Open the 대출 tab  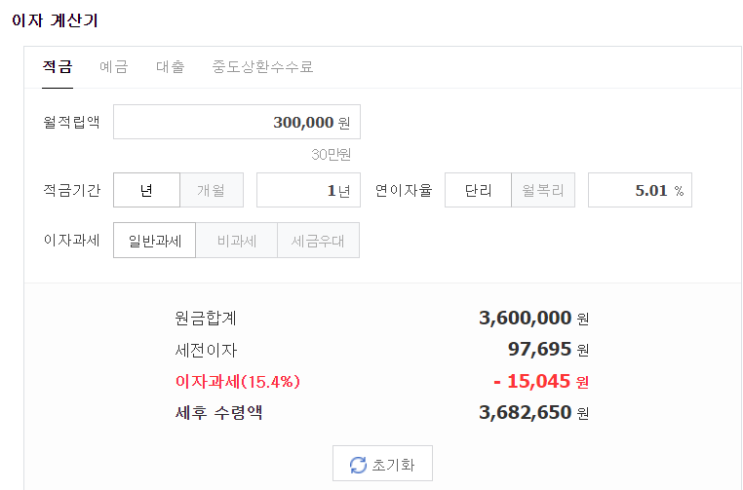(170, 67)
